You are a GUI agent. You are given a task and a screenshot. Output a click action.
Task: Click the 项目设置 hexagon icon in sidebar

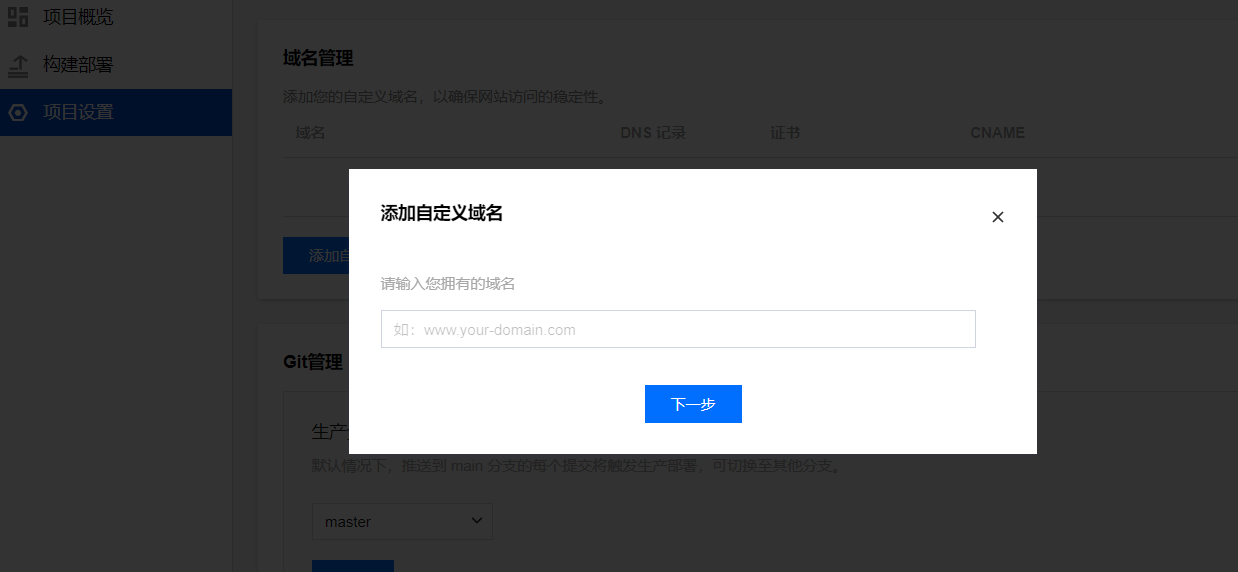pos(18,113)
